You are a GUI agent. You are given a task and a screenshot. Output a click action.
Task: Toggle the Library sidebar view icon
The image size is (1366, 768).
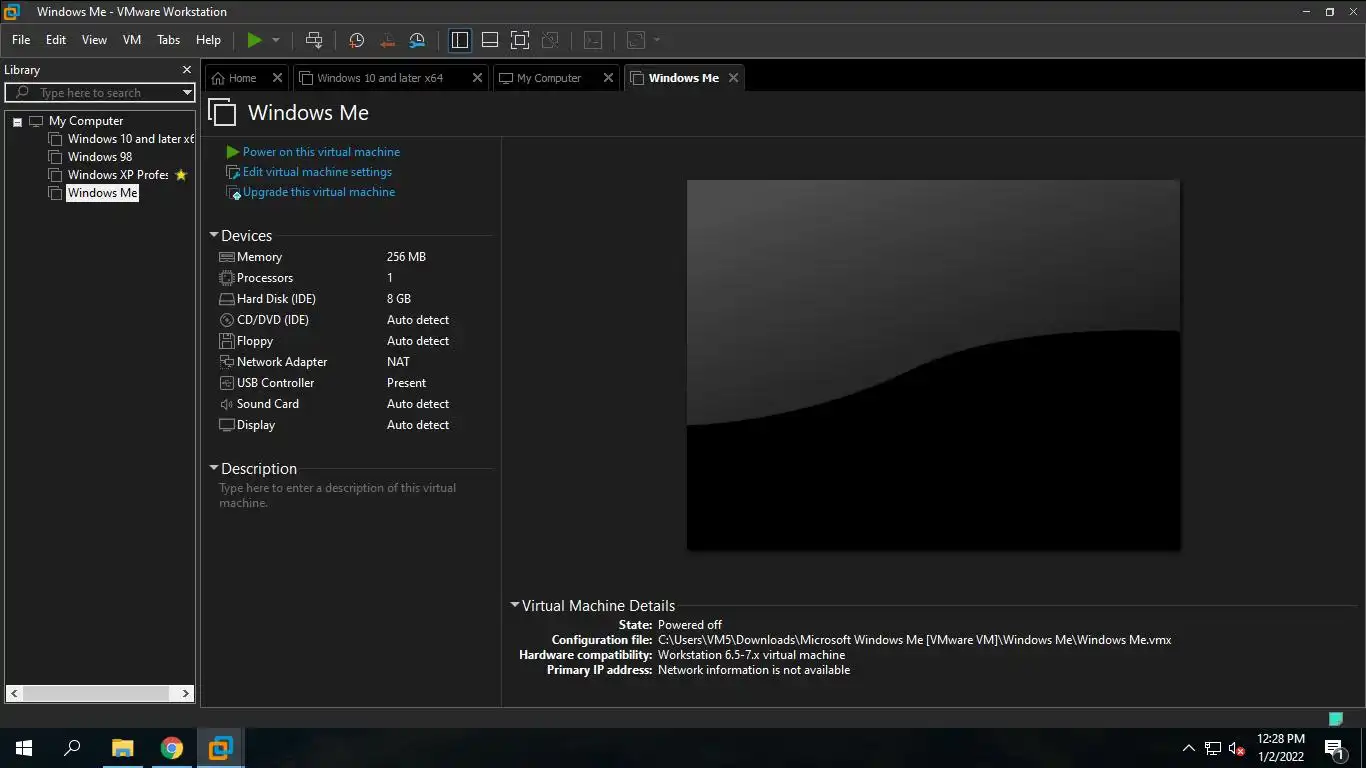(460, 40)
